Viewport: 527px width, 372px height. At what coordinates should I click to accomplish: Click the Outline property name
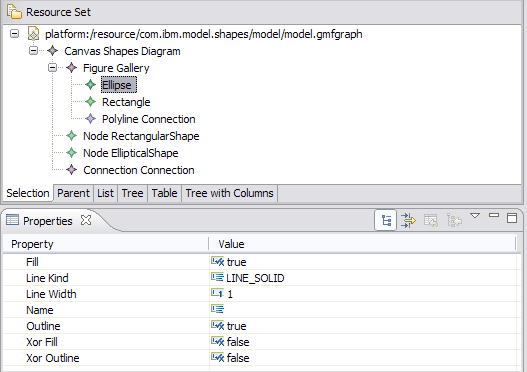tap(43, 326)
